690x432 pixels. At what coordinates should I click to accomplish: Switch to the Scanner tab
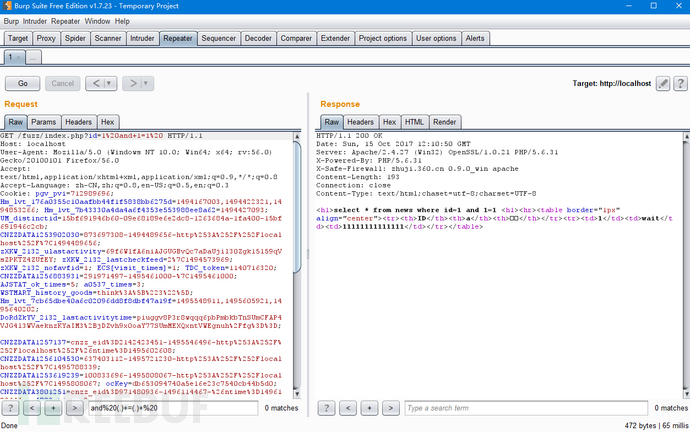(x=108, y=38)
